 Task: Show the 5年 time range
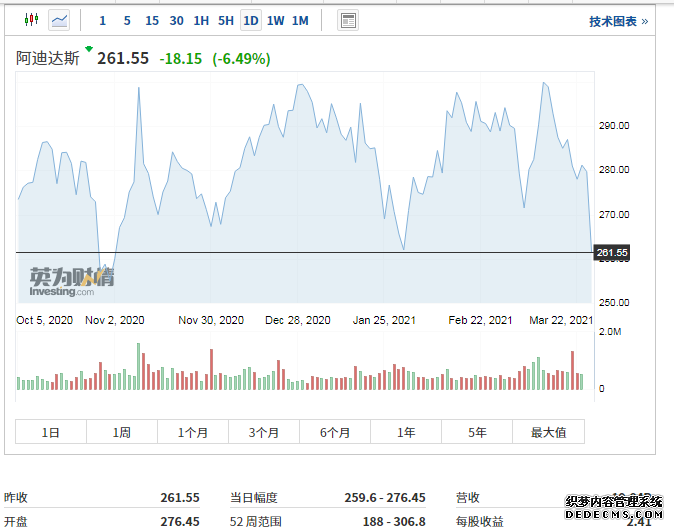click(477, 432)
